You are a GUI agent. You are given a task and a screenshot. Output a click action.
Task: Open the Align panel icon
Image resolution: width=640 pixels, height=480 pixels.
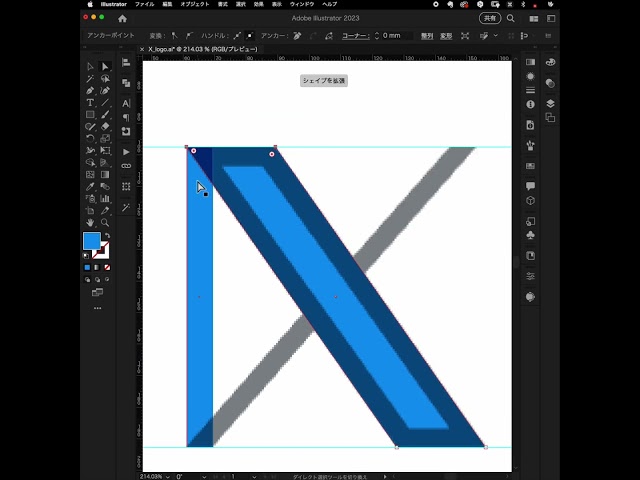pos(126,62)
